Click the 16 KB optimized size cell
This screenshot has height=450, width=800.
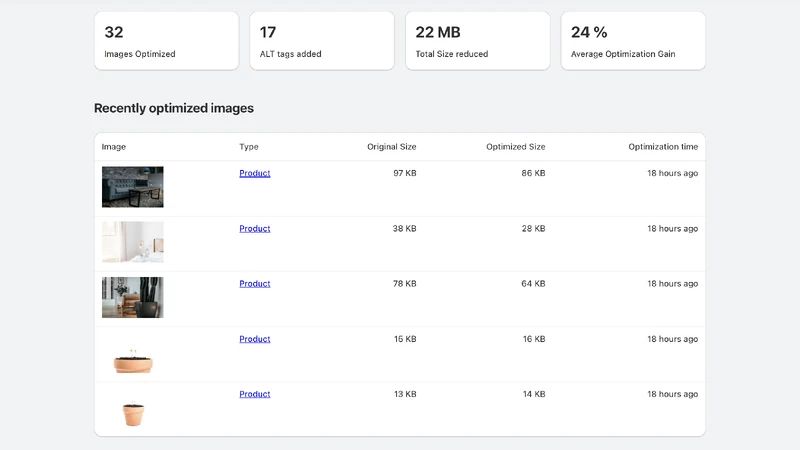coord(534,339)
